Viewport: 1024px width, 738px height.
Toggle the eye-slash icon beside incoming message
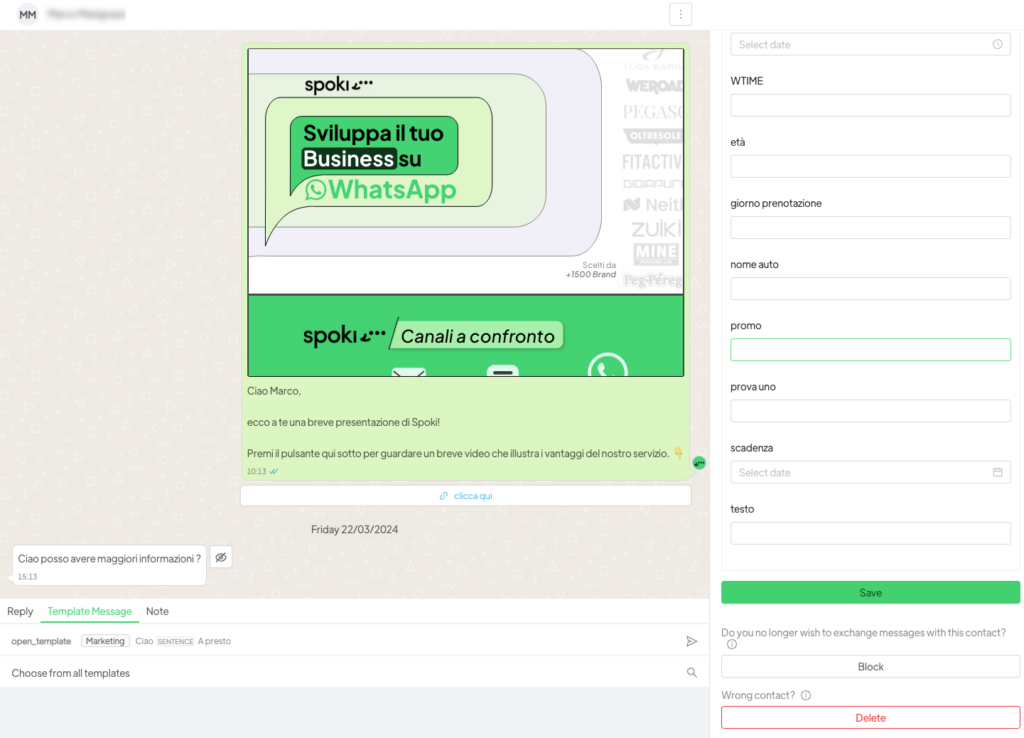[x=221, y=557]
